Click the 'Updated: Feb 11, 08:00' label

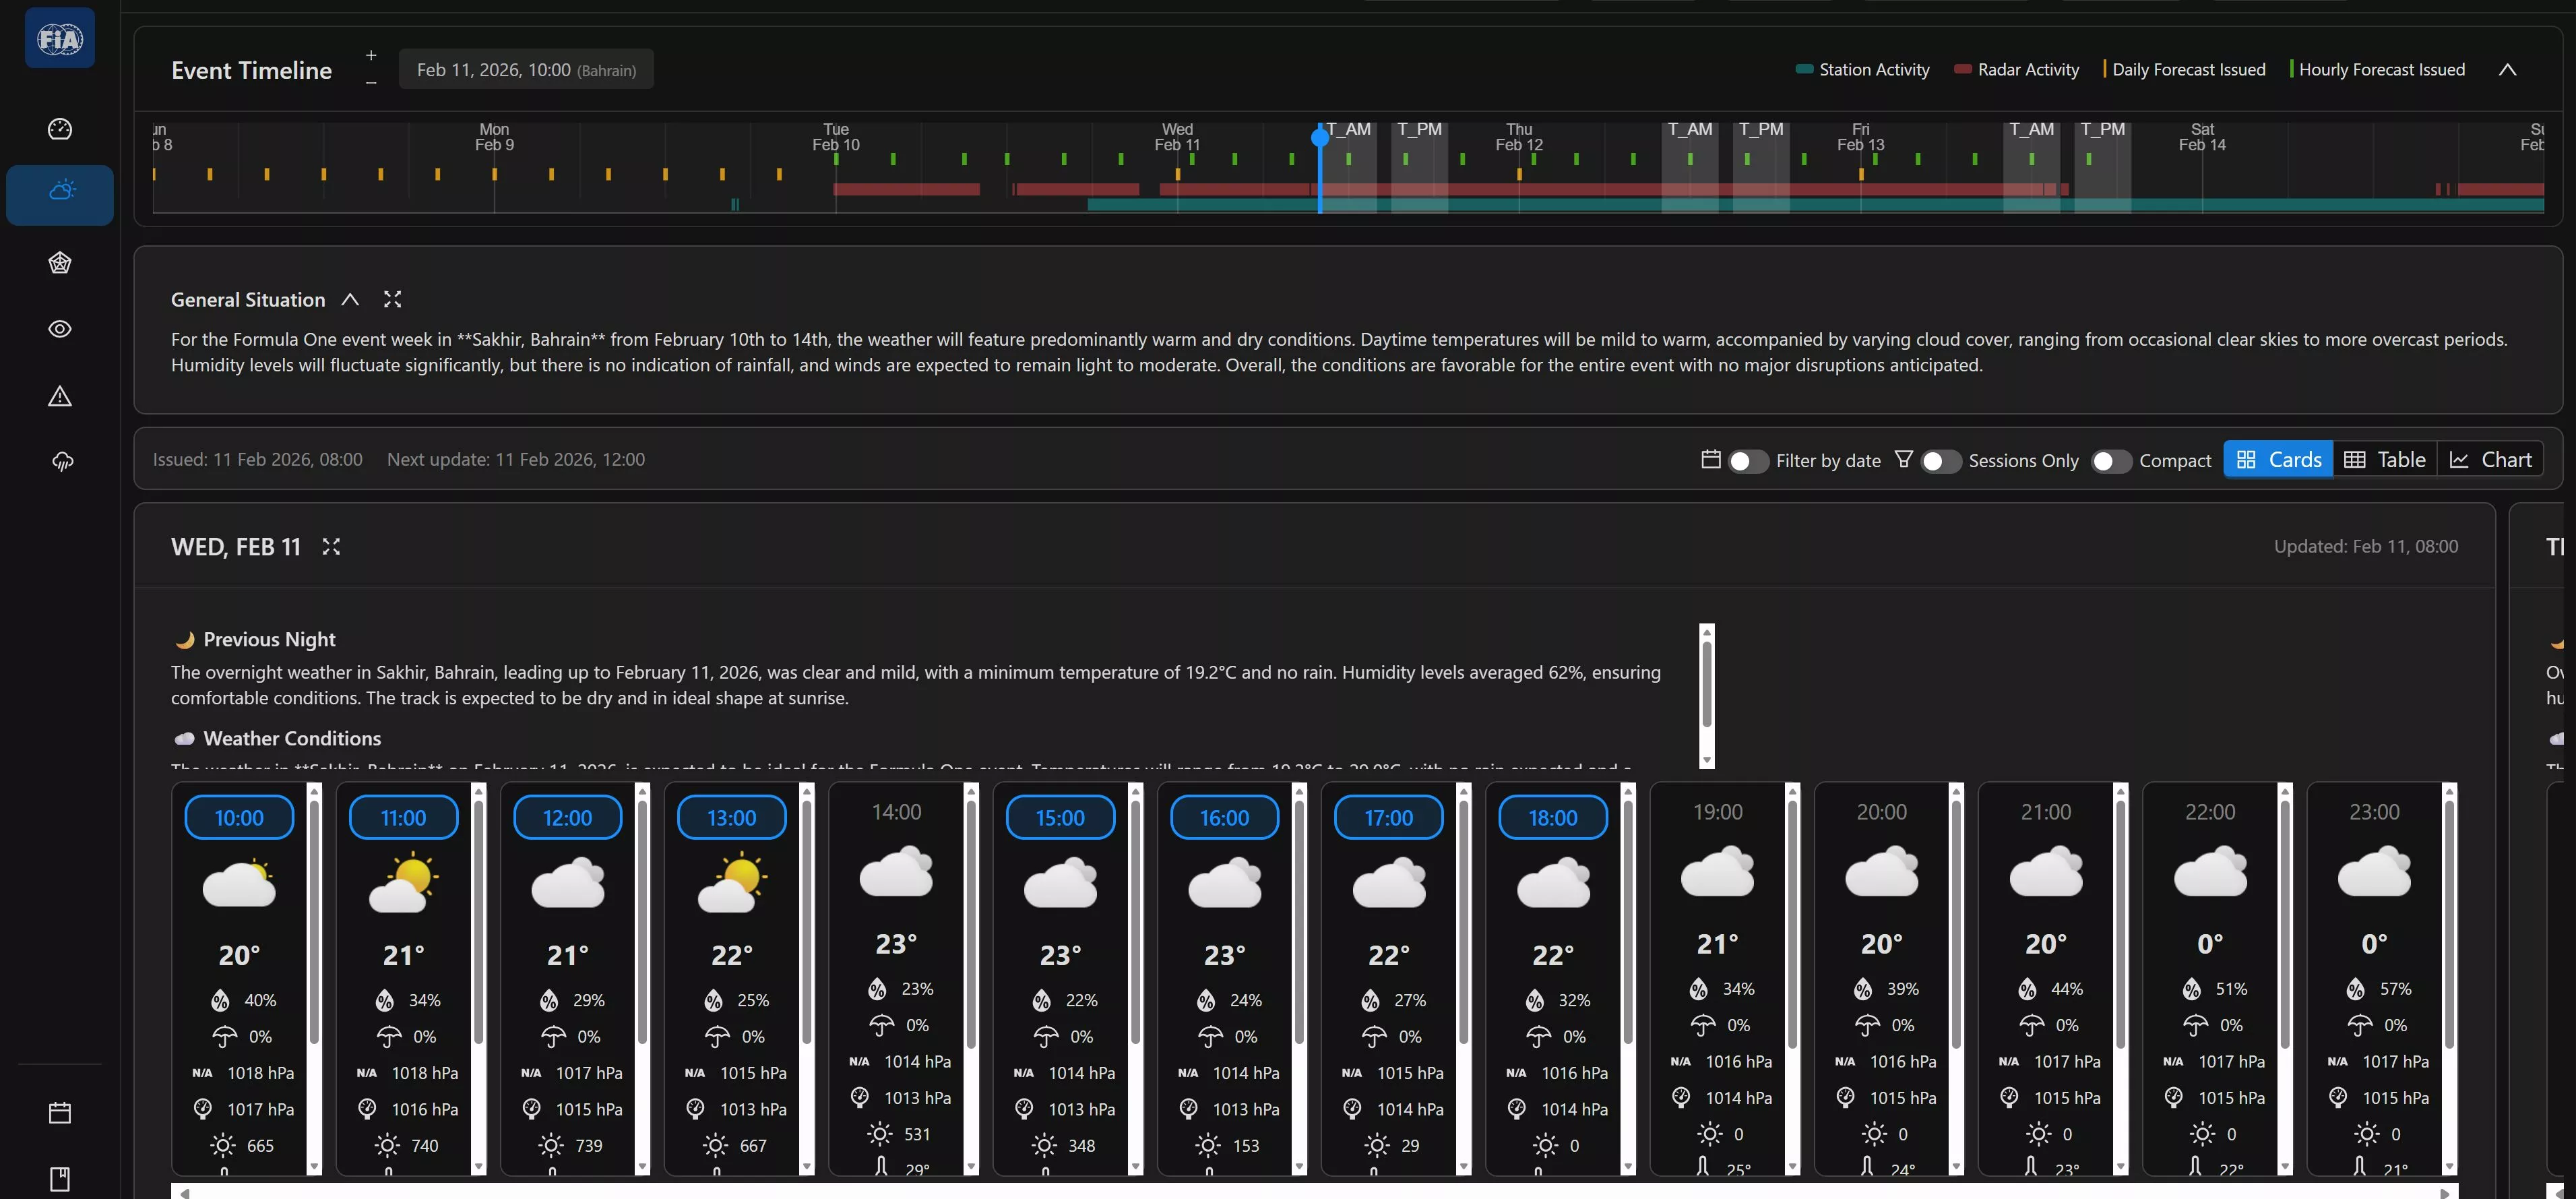(2366, 546)
